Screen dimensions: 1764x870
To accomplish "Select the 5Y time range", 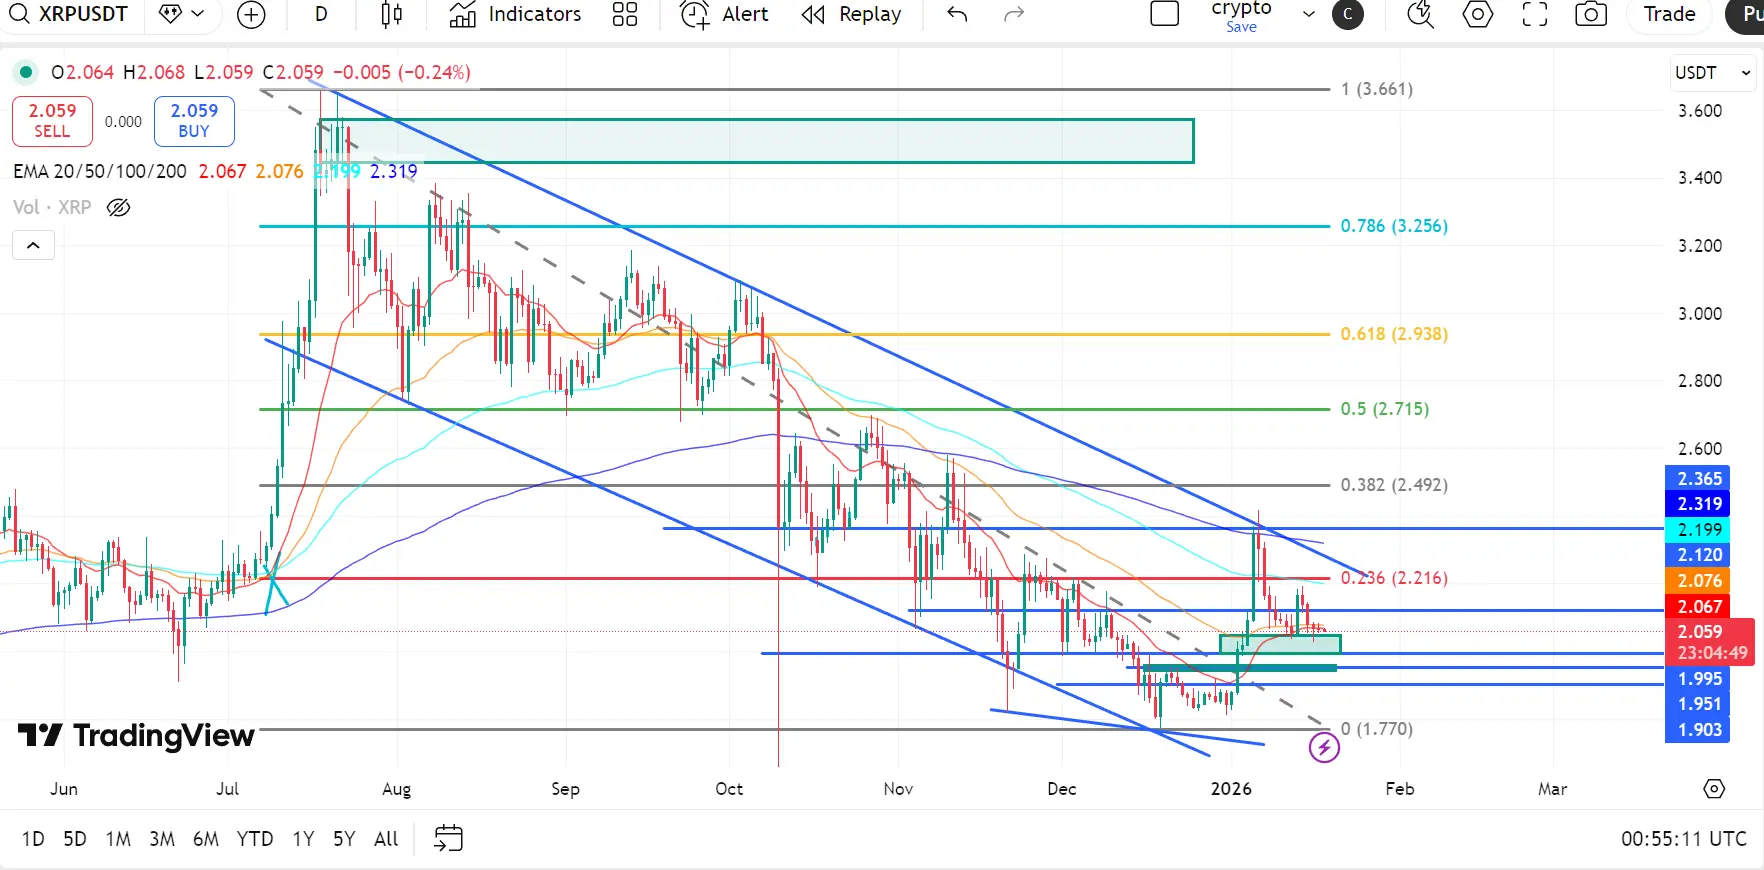I will [x=344, y=839].
